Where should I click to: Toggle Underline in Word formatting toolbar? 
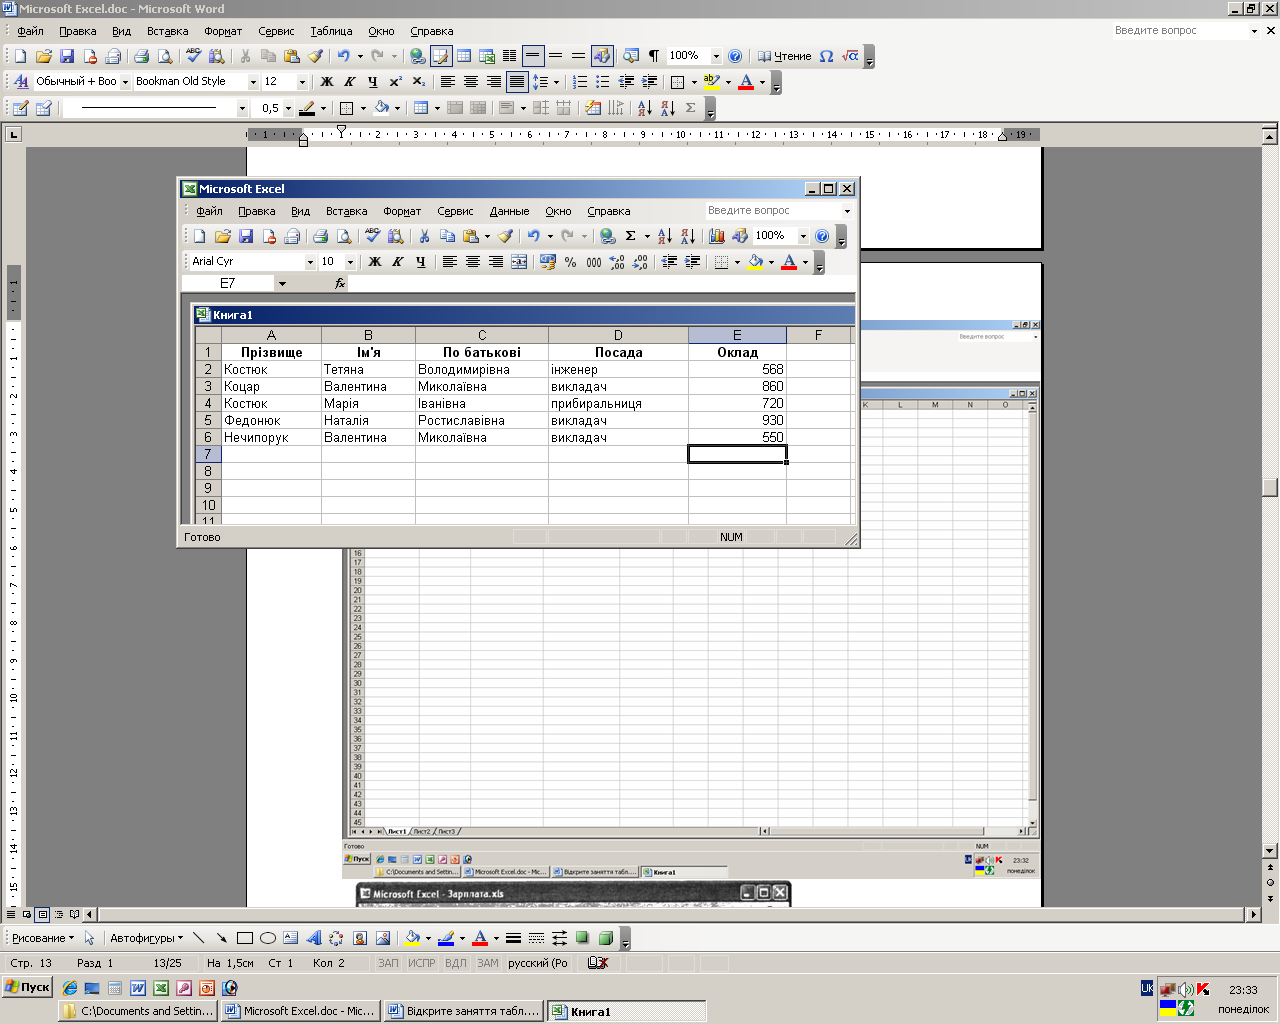tap(373, 82)
